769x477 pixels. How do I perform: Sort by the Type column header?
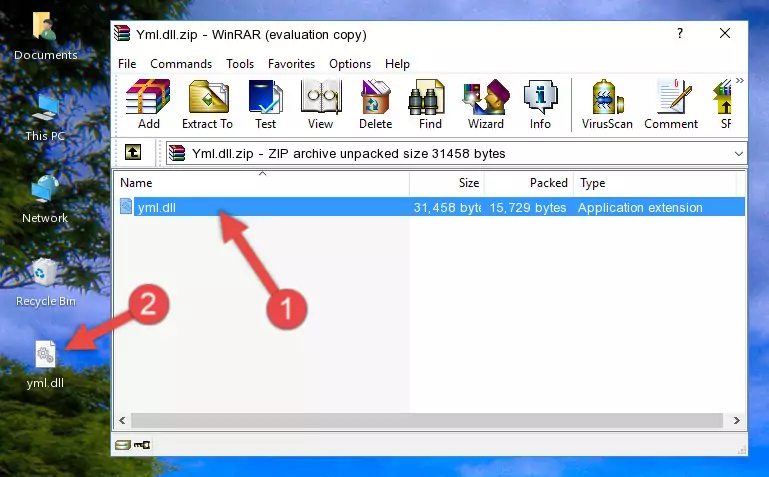[x=655, y=183]
